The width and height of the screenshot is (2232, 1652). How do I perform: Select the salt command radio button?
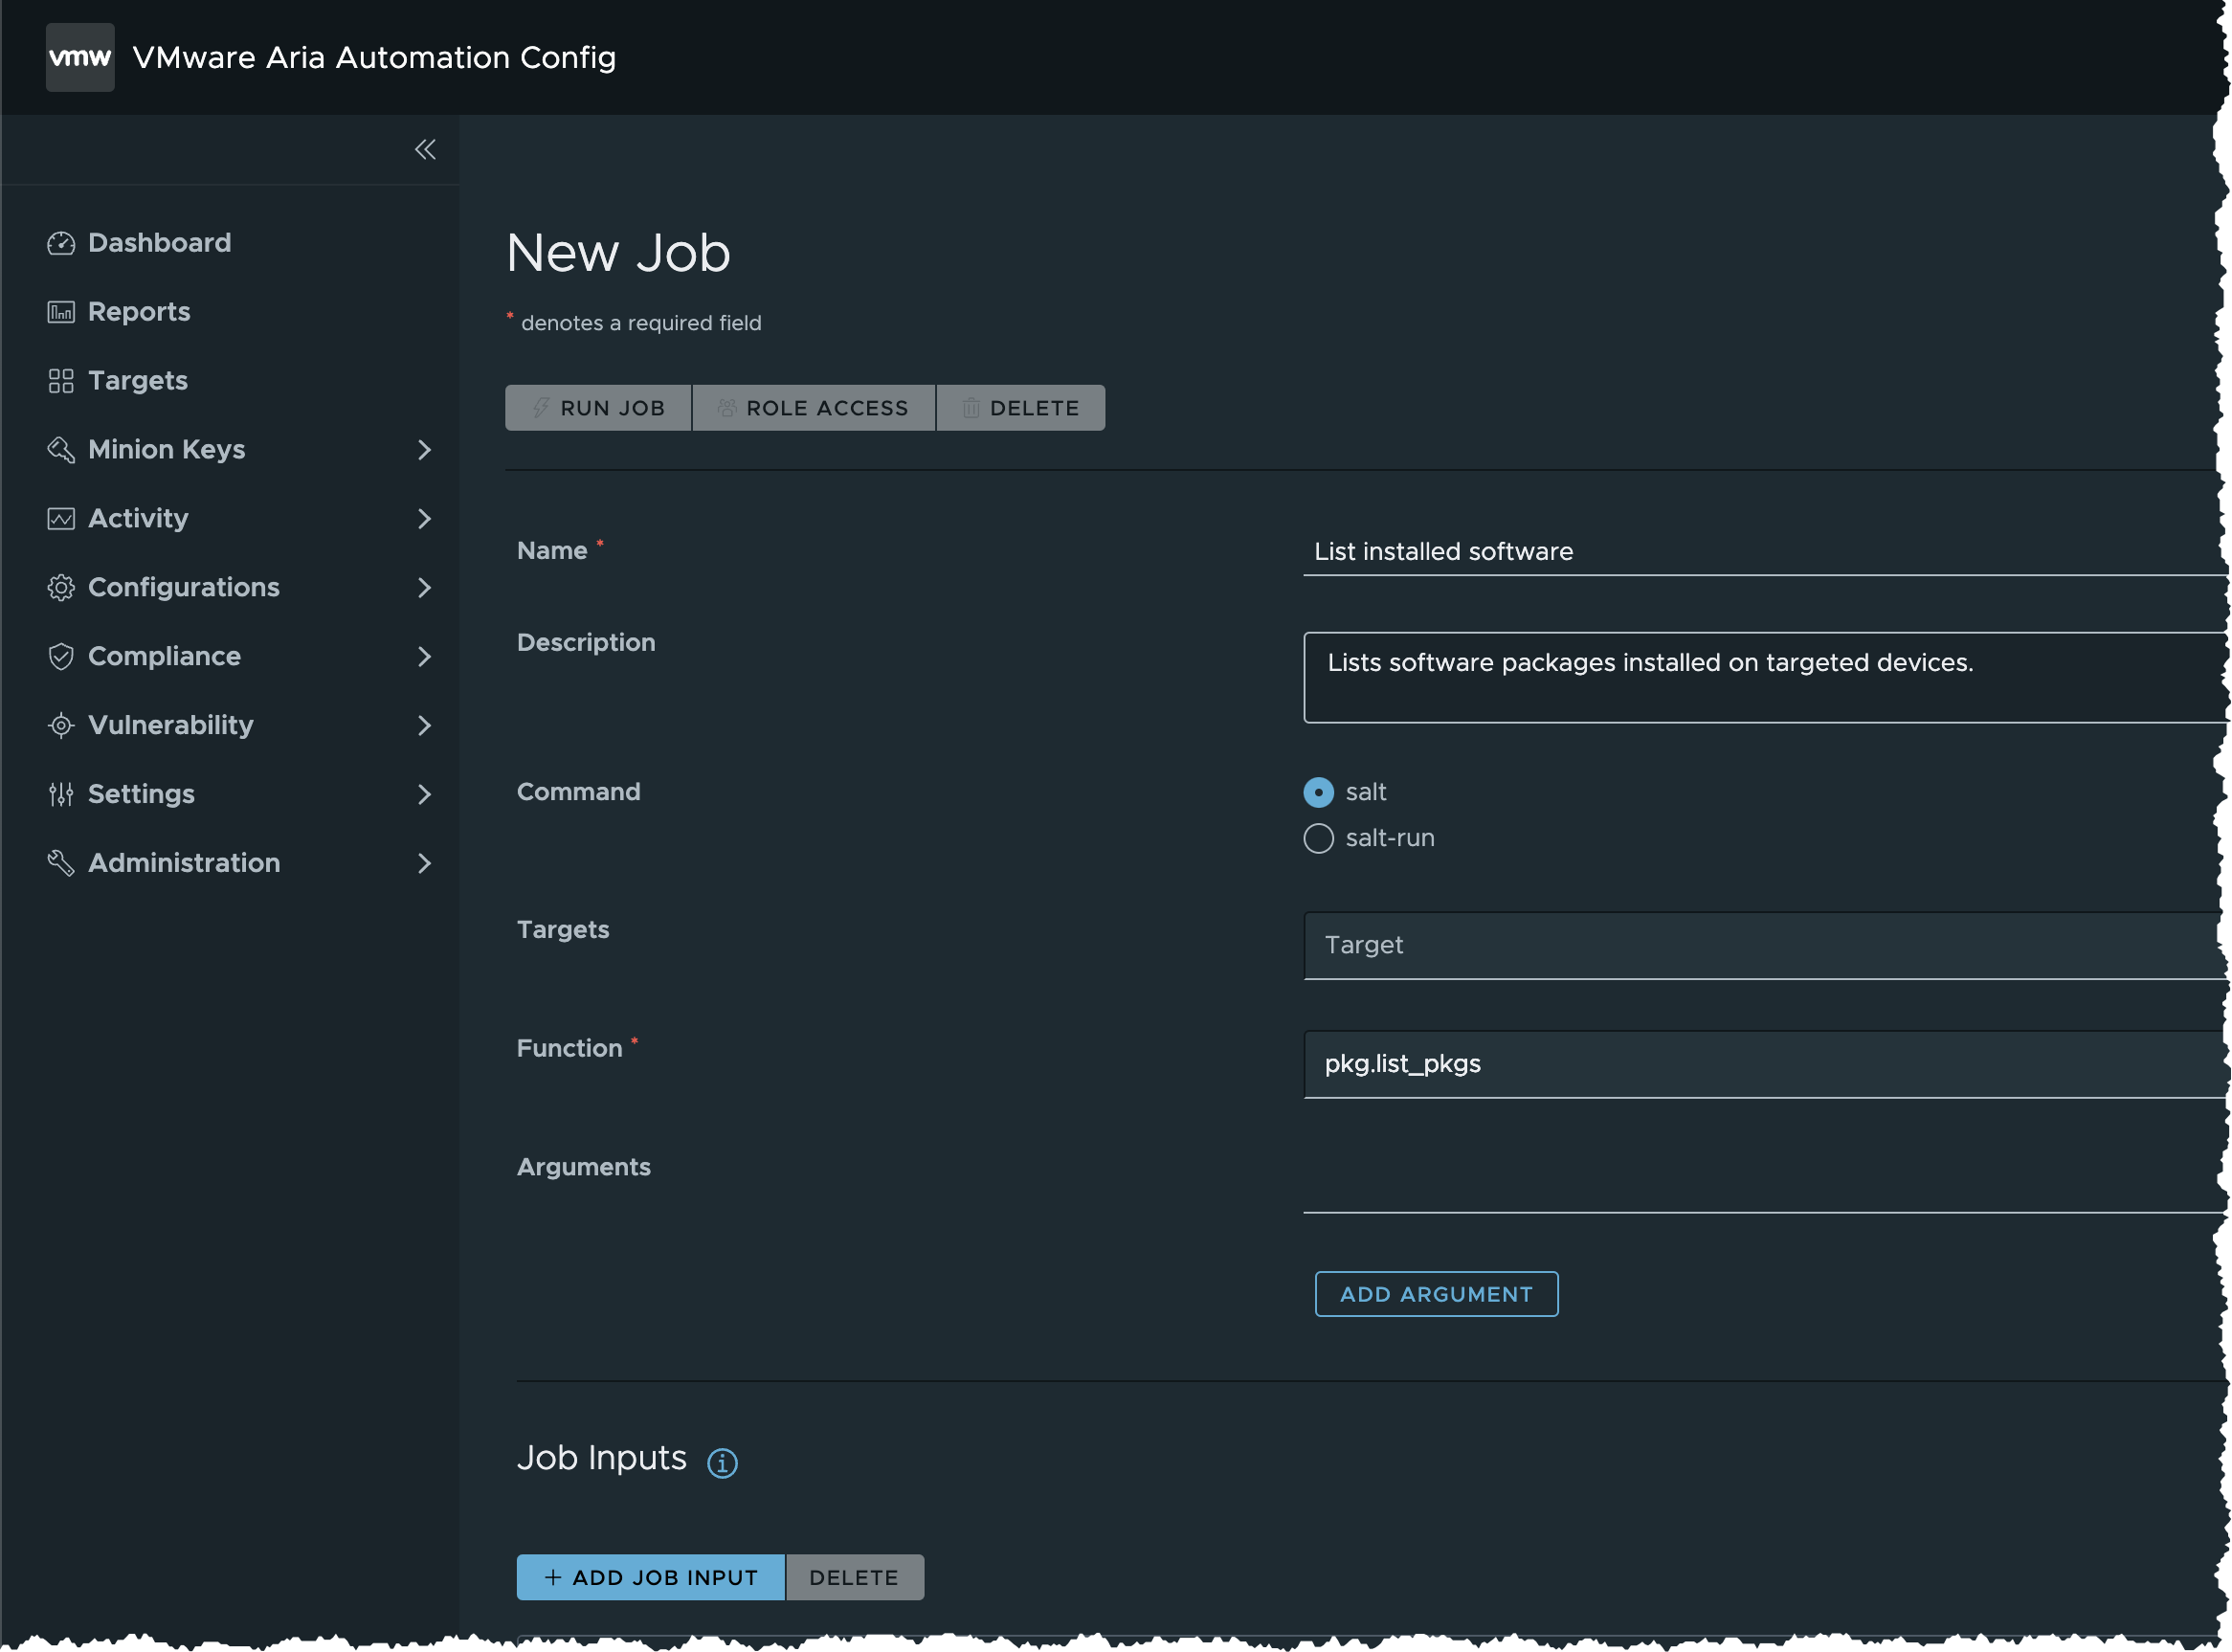(x=1319, y=793)
